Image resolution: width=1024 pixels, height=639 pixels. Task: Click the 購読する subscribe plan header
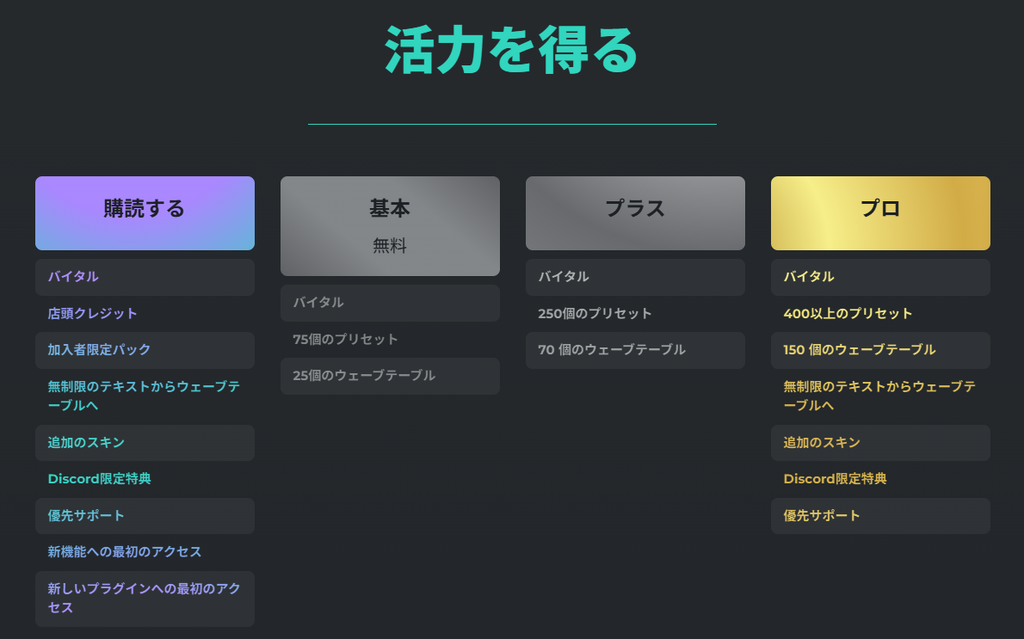[x=144, y=213]
